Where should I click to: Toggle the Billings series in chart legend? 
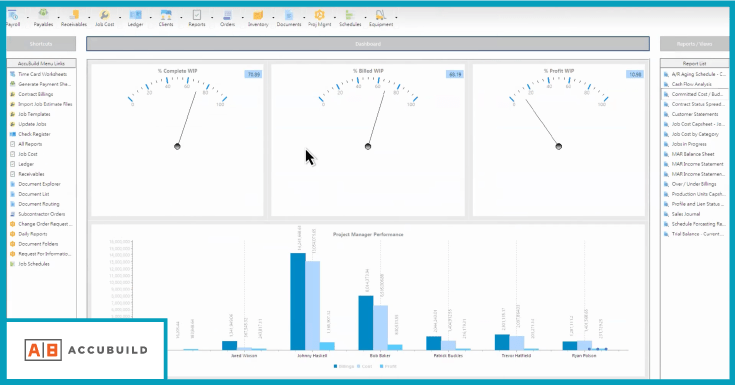(x=344, y=366)
